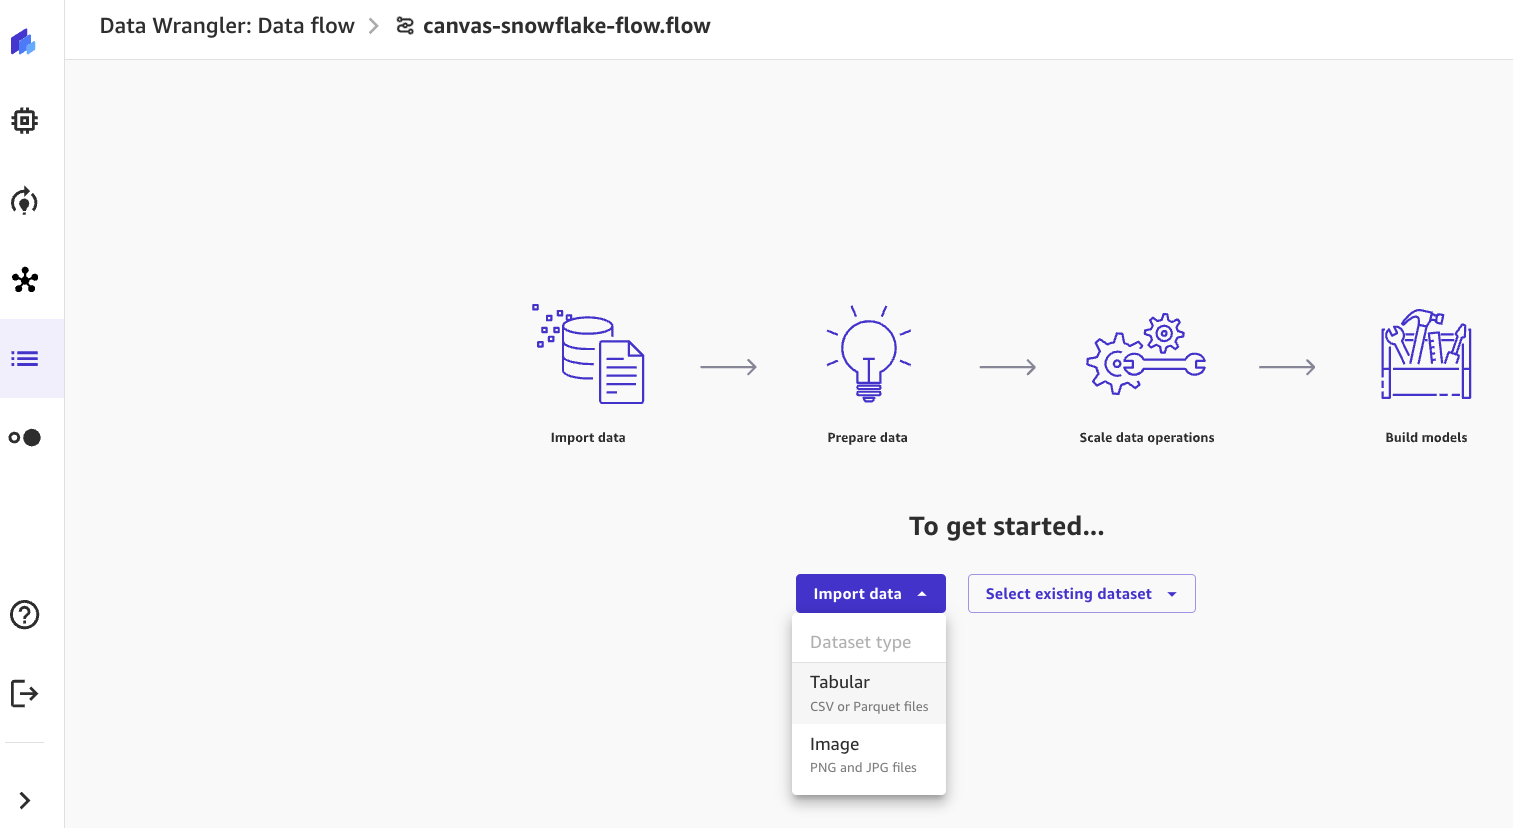Open the circular-arrow lightbulb icon in sidebar
Screen dimensions: 1513x828
(24, 201)
